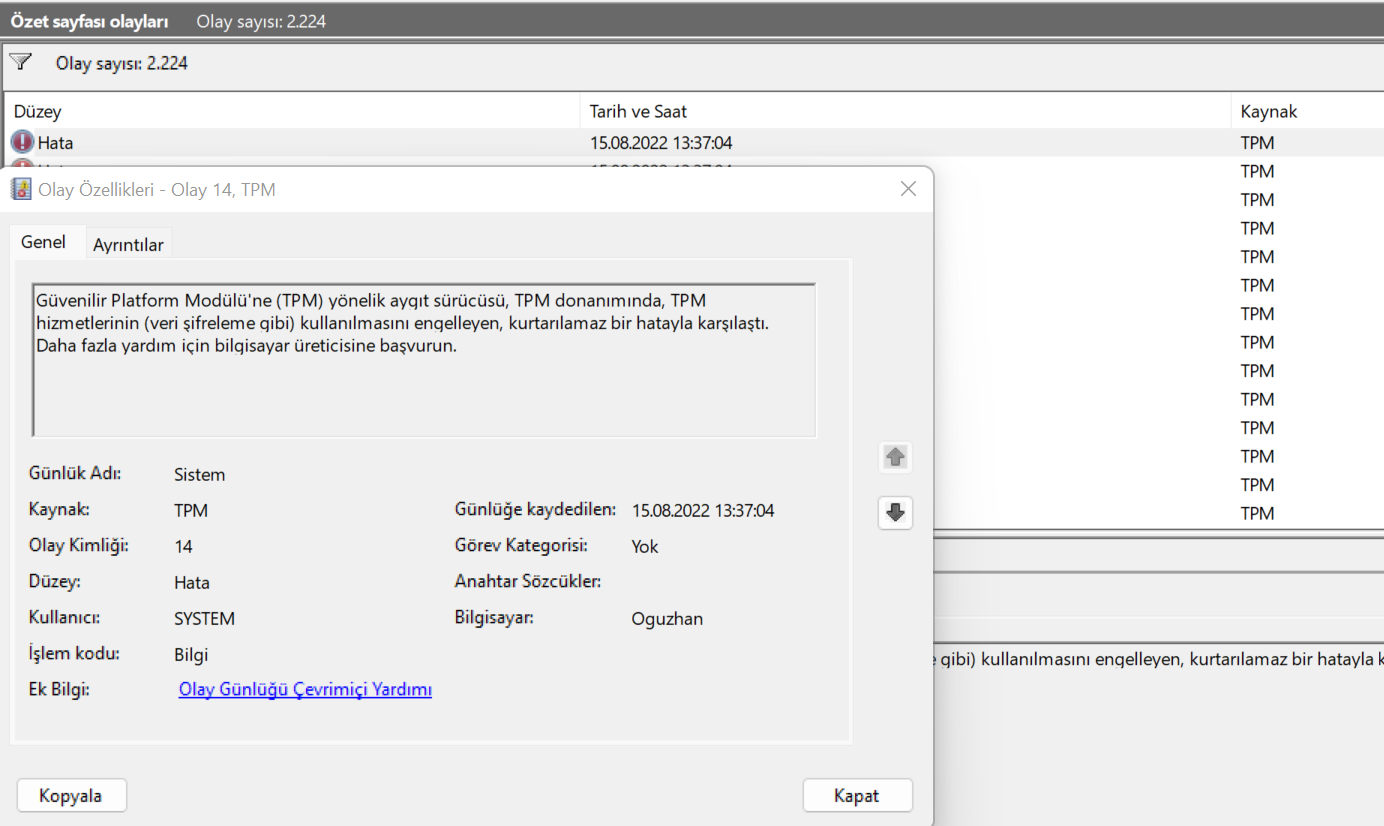Switch to the Genel tab
Image resolution: width=1384 pixels, height=826 pixels.
tap(43, 242)
